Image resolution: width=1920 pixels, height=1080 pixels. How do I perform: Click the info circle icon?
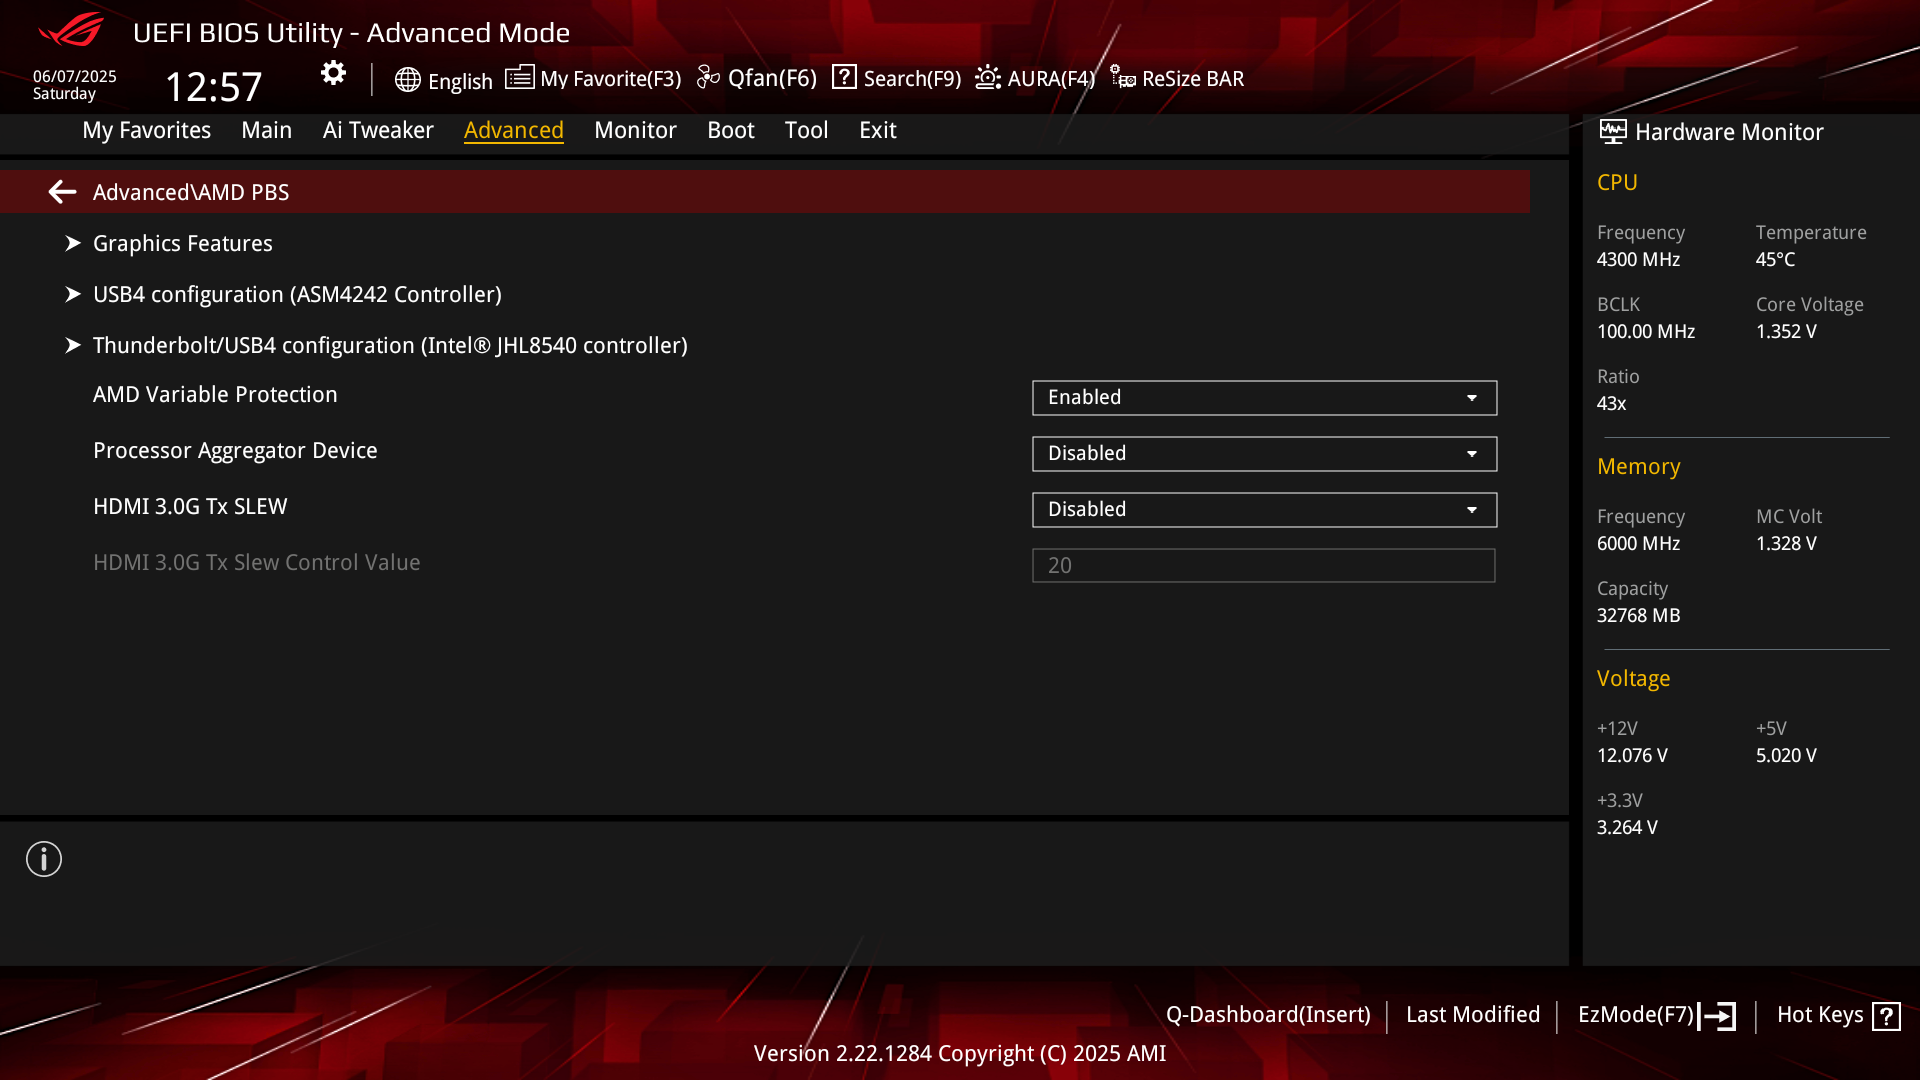coord(44,859)
